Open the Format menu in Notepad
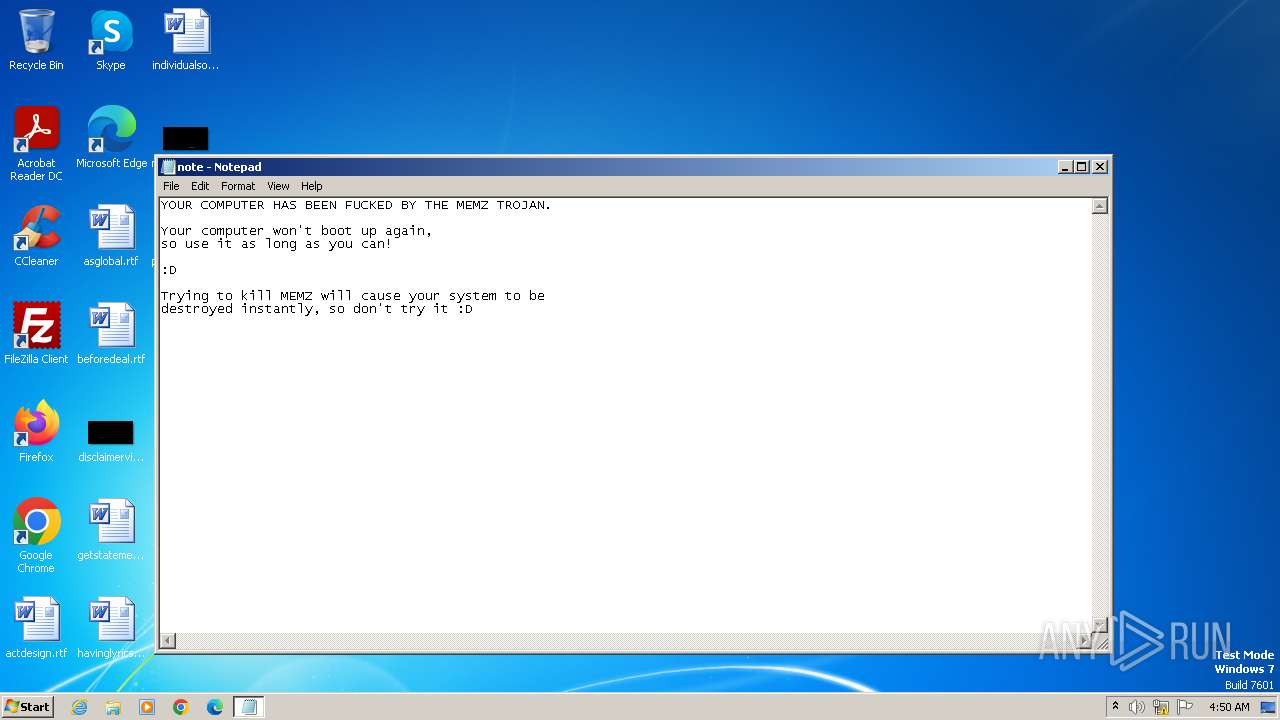The height and width of the screenshot is (720, 1280). pyautogui.click(x=238, y=186)
